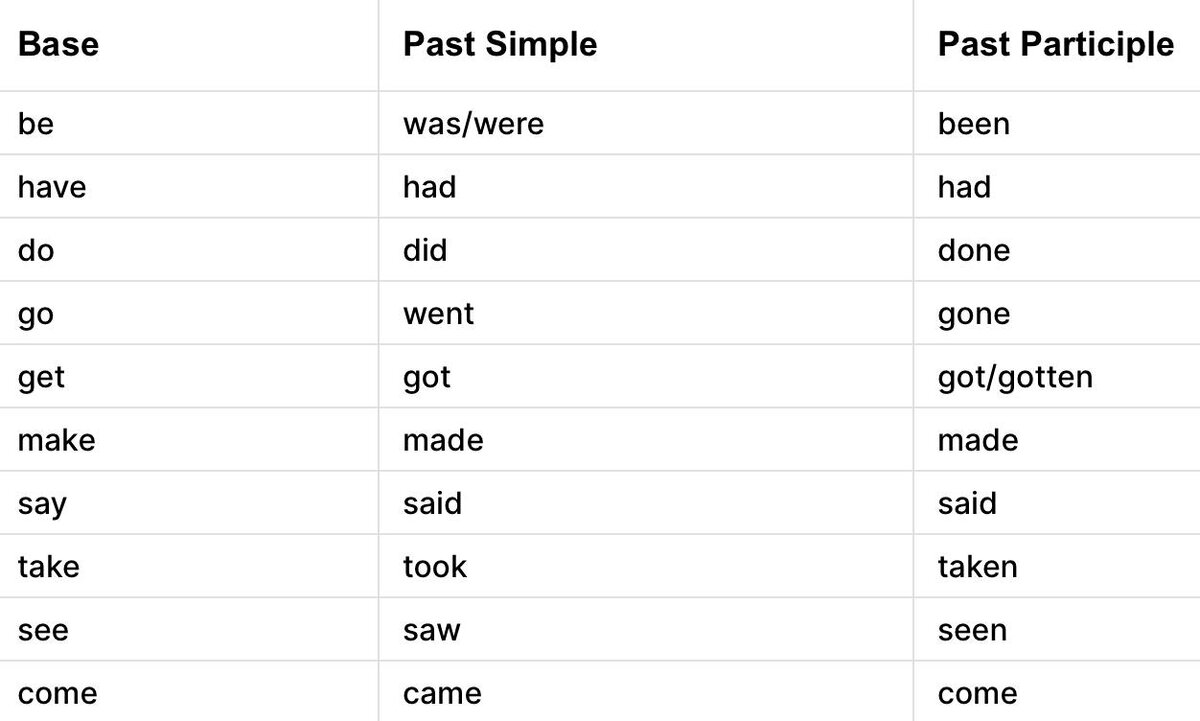Click the word saw

point(432,631)
